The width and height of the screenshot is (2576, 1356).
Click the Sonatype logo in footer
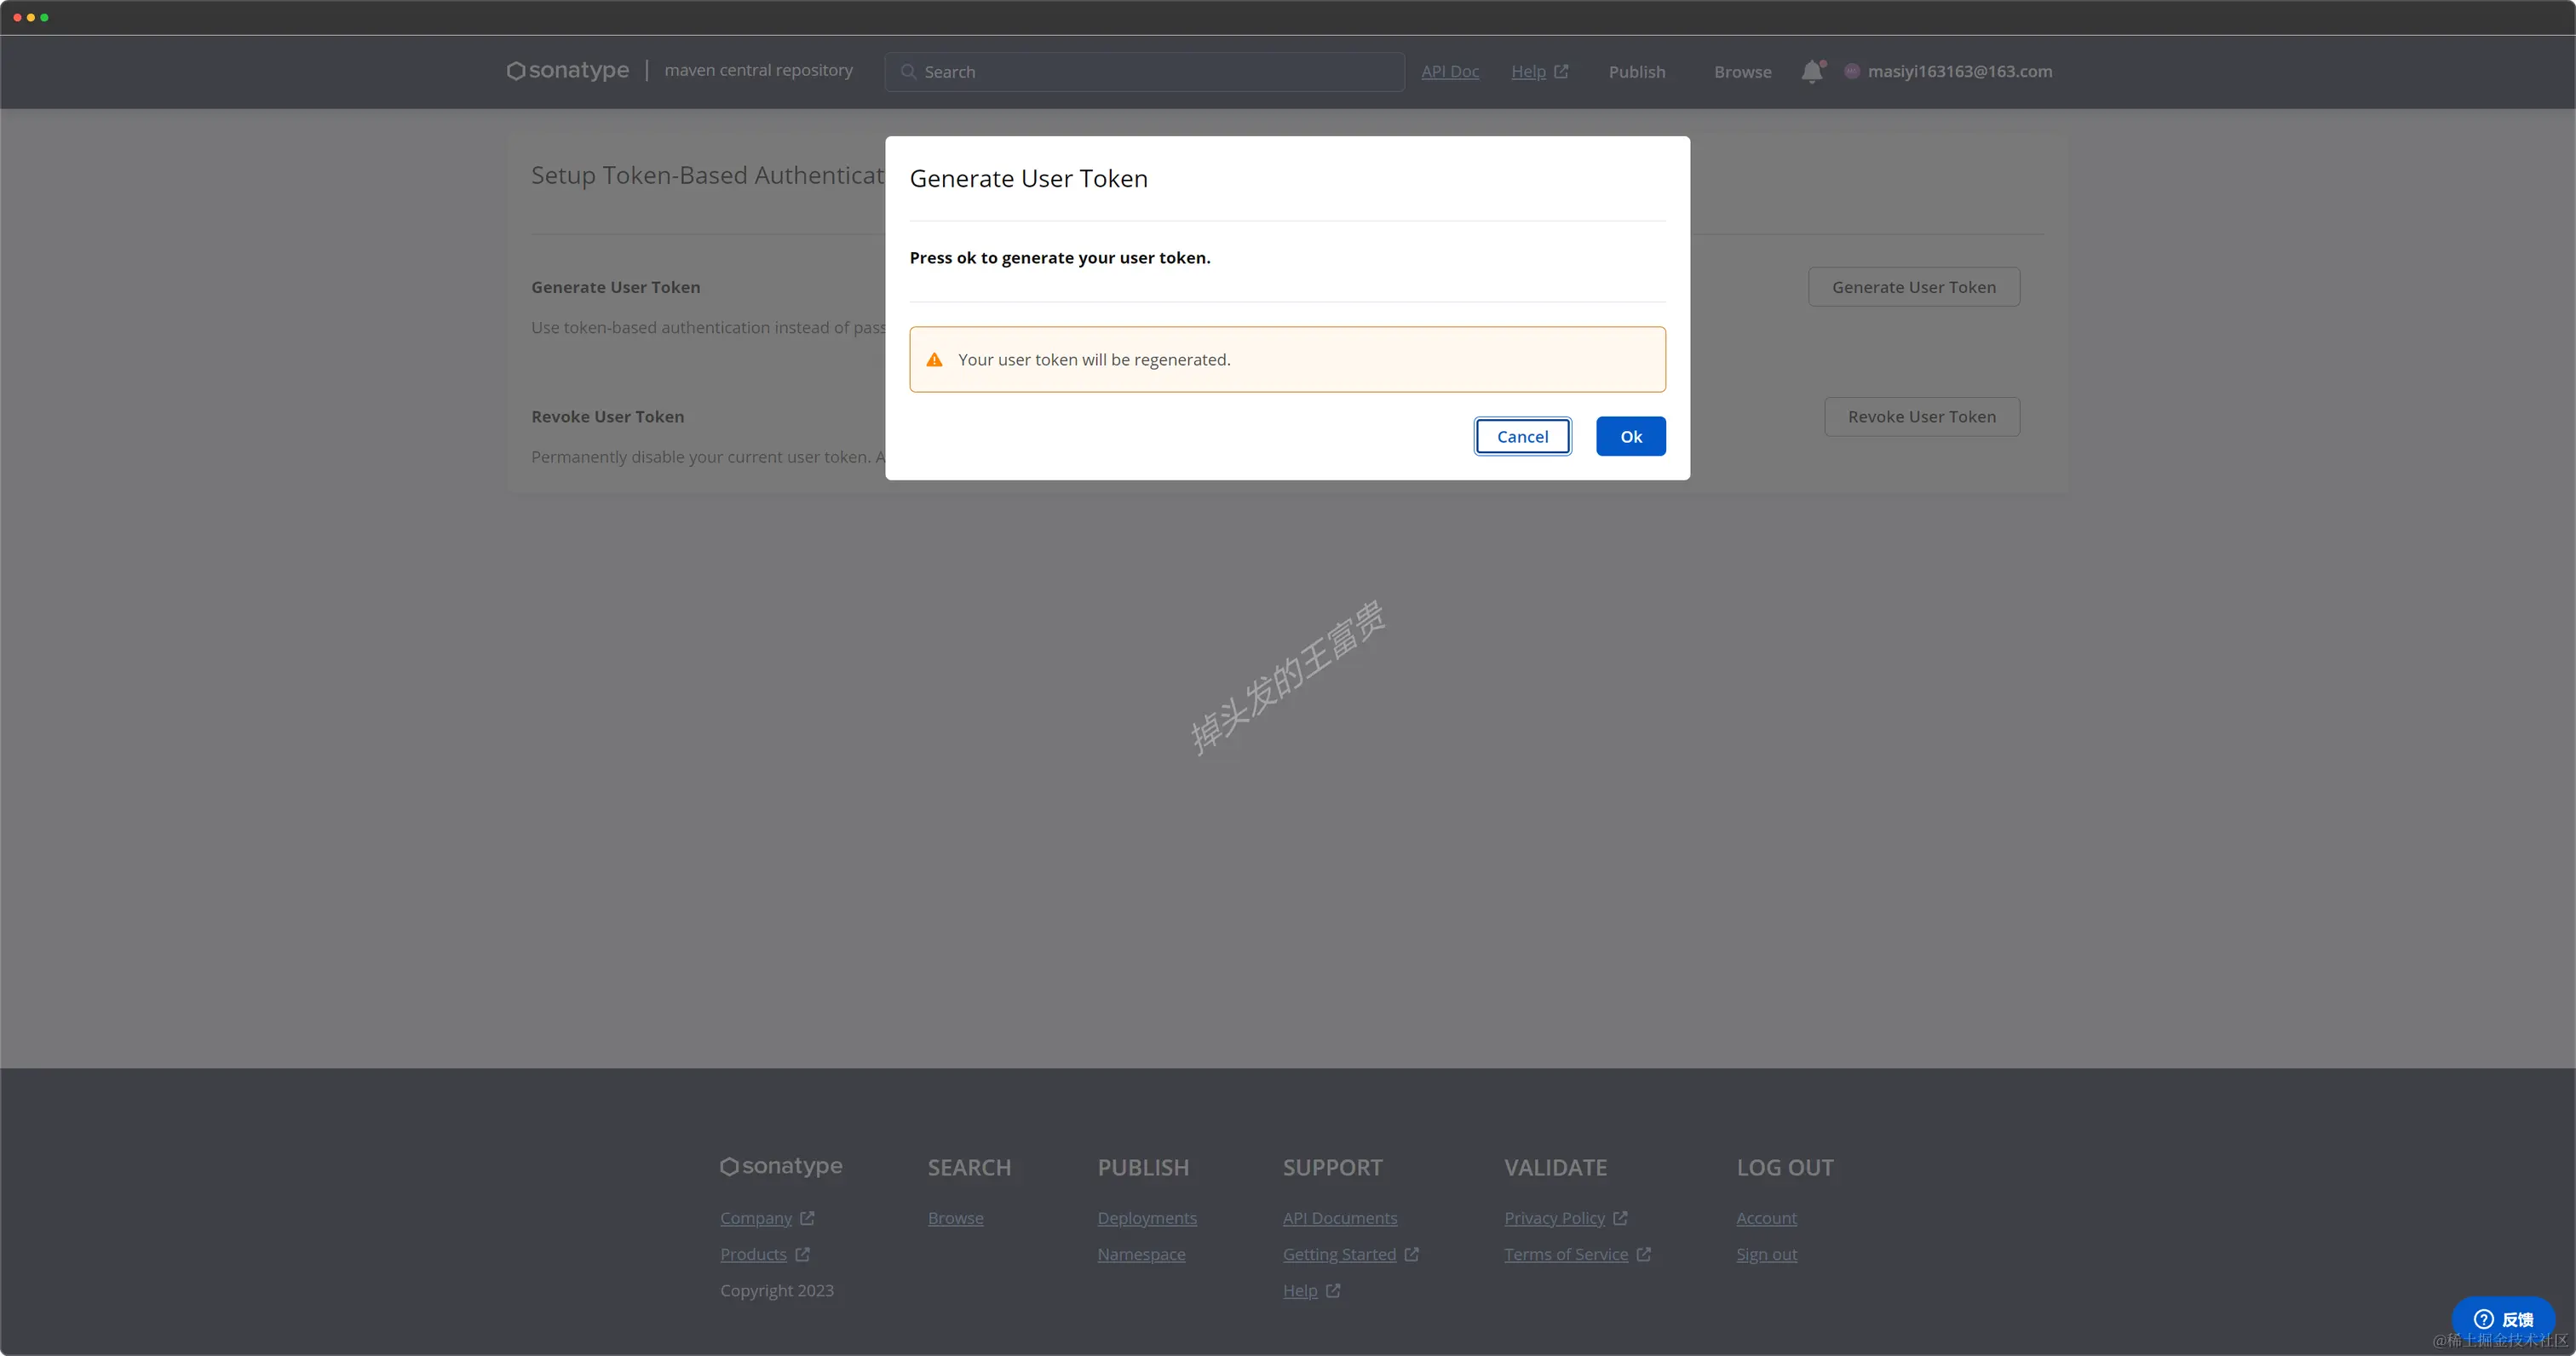(x=781, y=1166)
